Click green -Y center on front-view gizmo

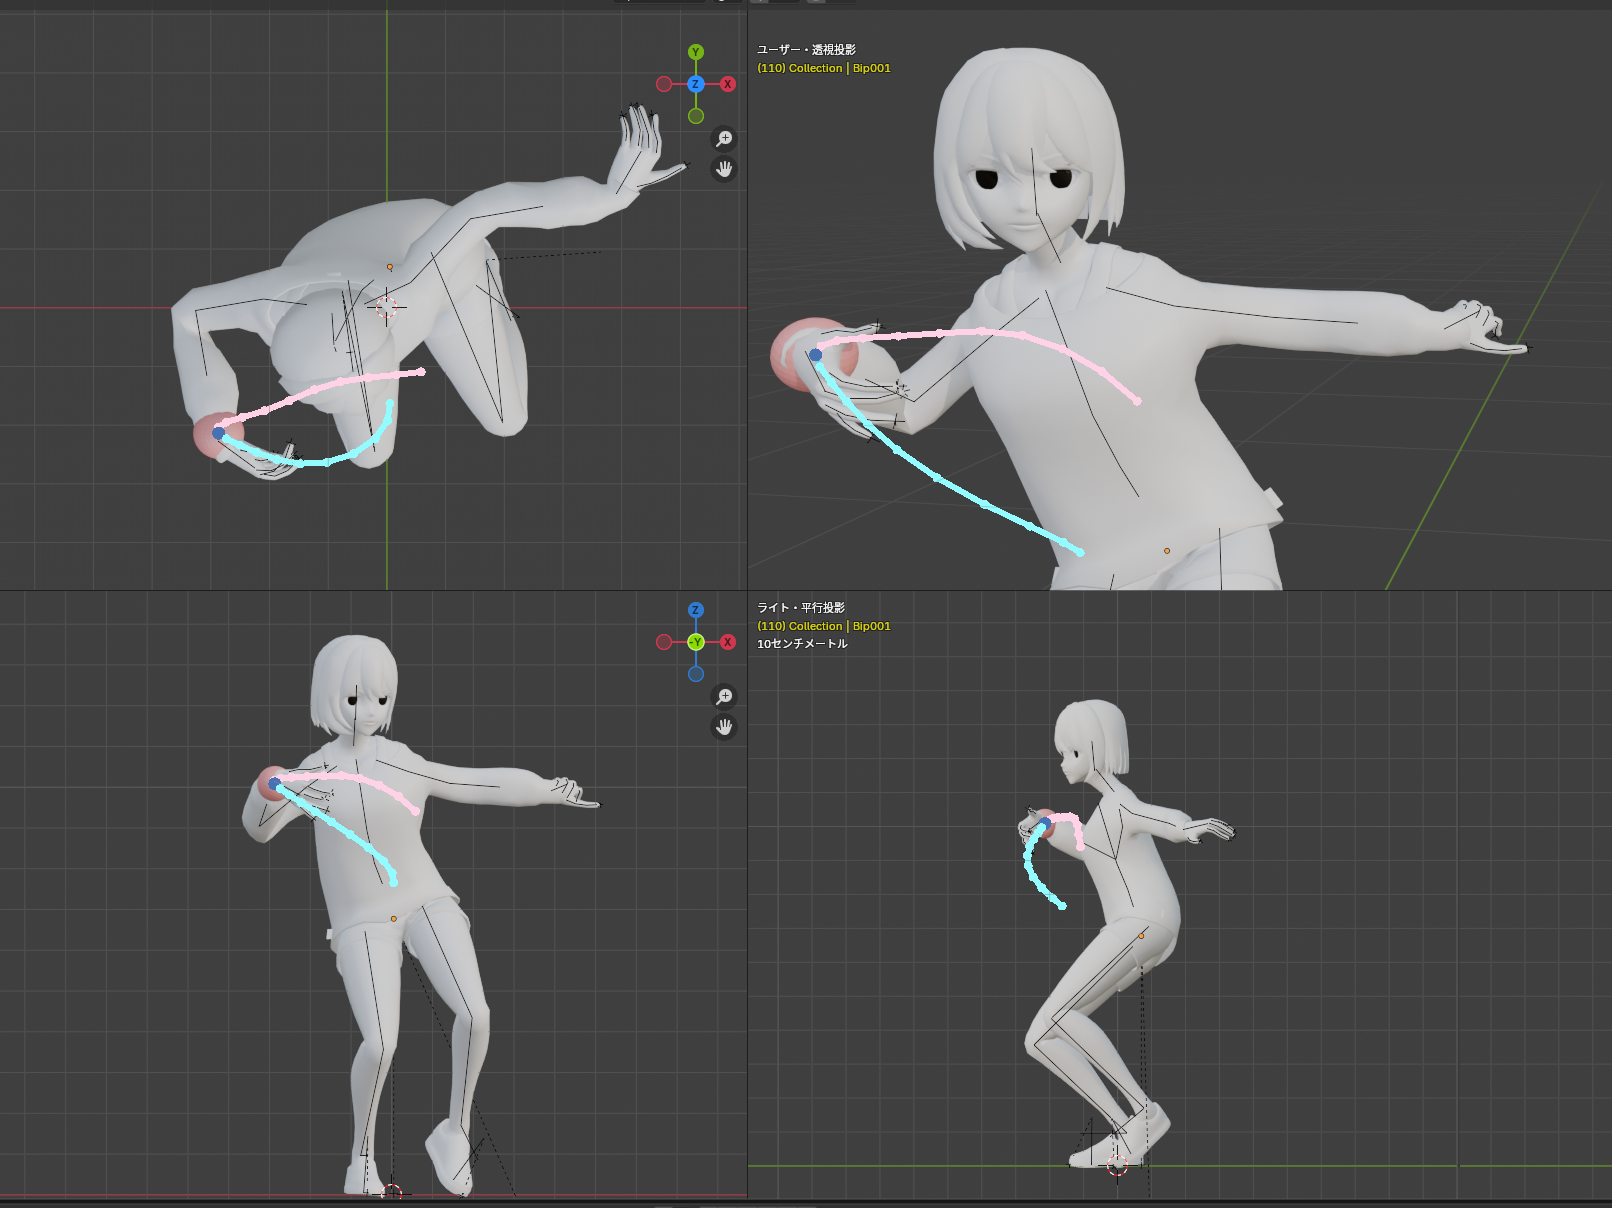[x=696, y=642]
